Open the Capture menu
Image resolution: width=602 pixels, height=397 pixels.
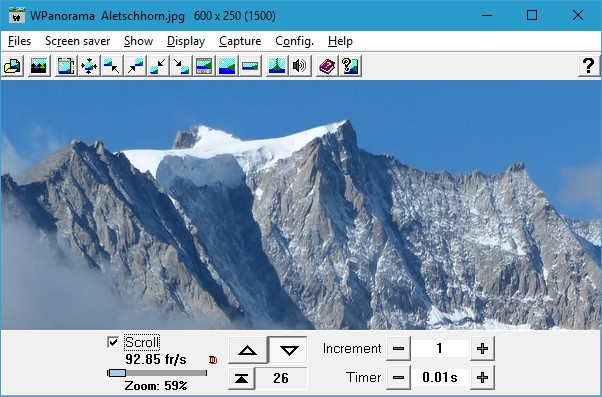click(240, 41)
